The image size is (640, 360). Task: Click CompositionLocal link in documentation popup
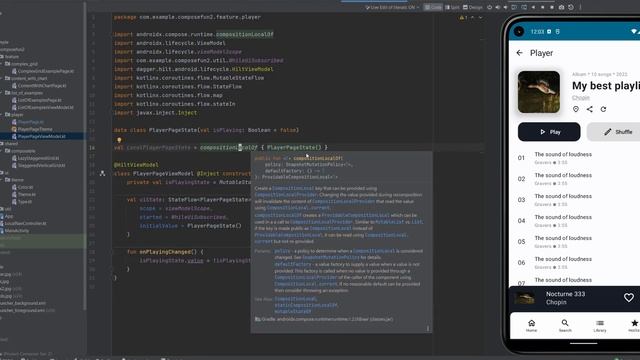pyautogui.click(x=293, y=188)
